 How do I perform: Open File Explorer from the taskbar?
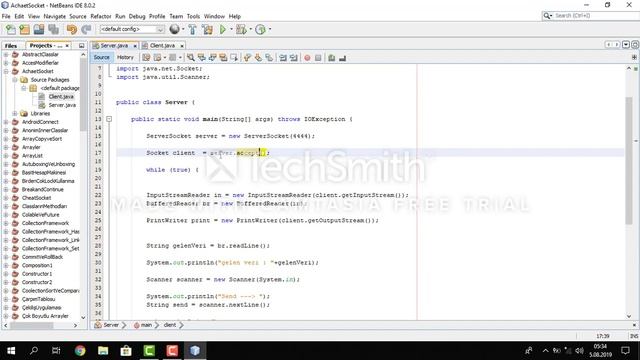click(103, 351)
